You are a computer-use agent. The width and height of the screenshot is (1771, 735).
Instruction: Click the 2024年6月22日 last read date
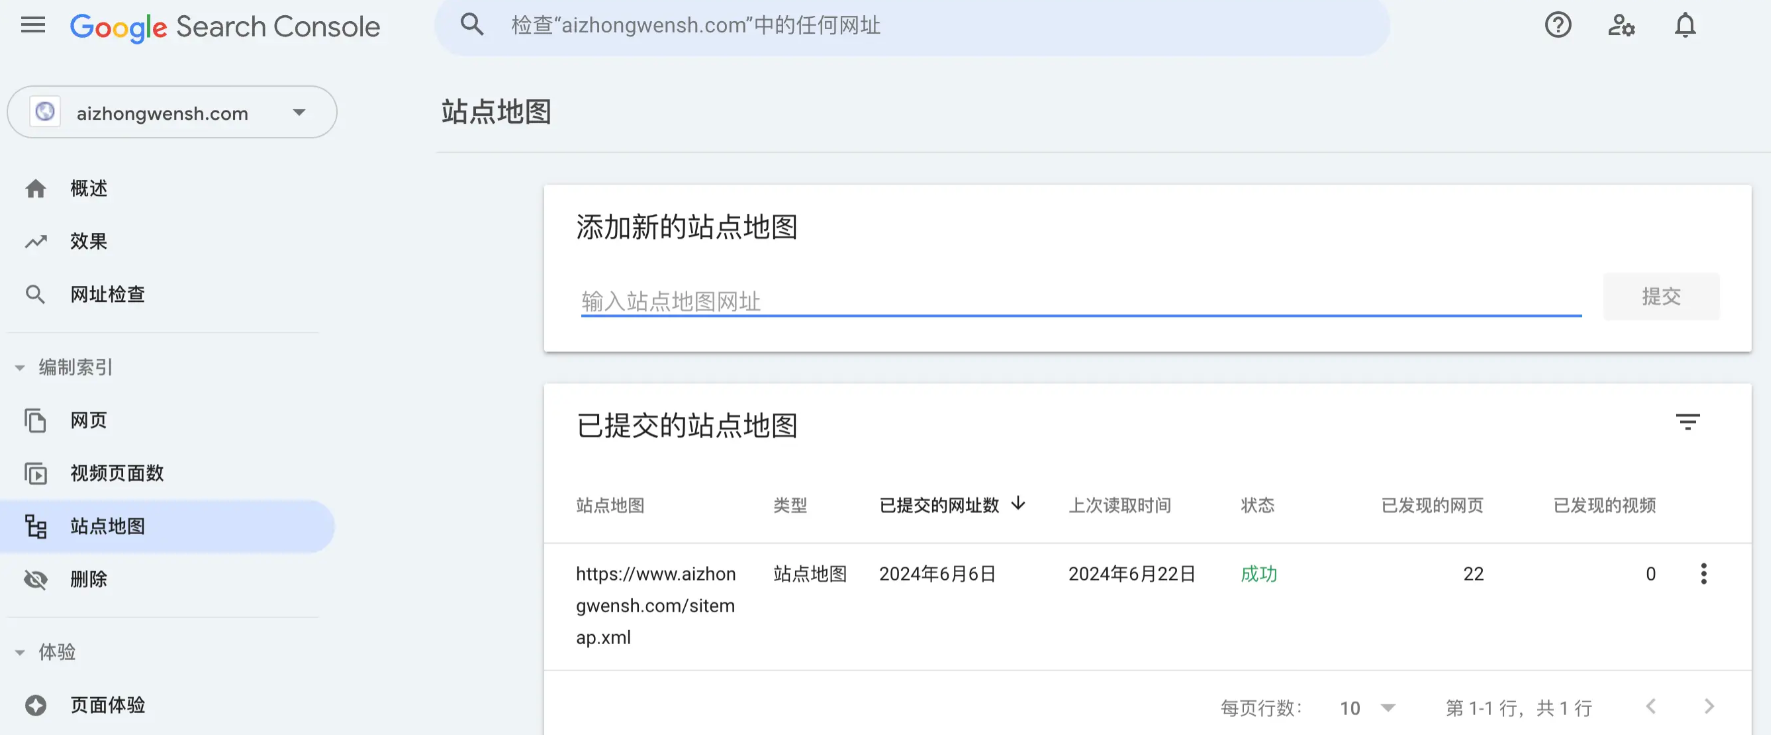coord(1132,574)
